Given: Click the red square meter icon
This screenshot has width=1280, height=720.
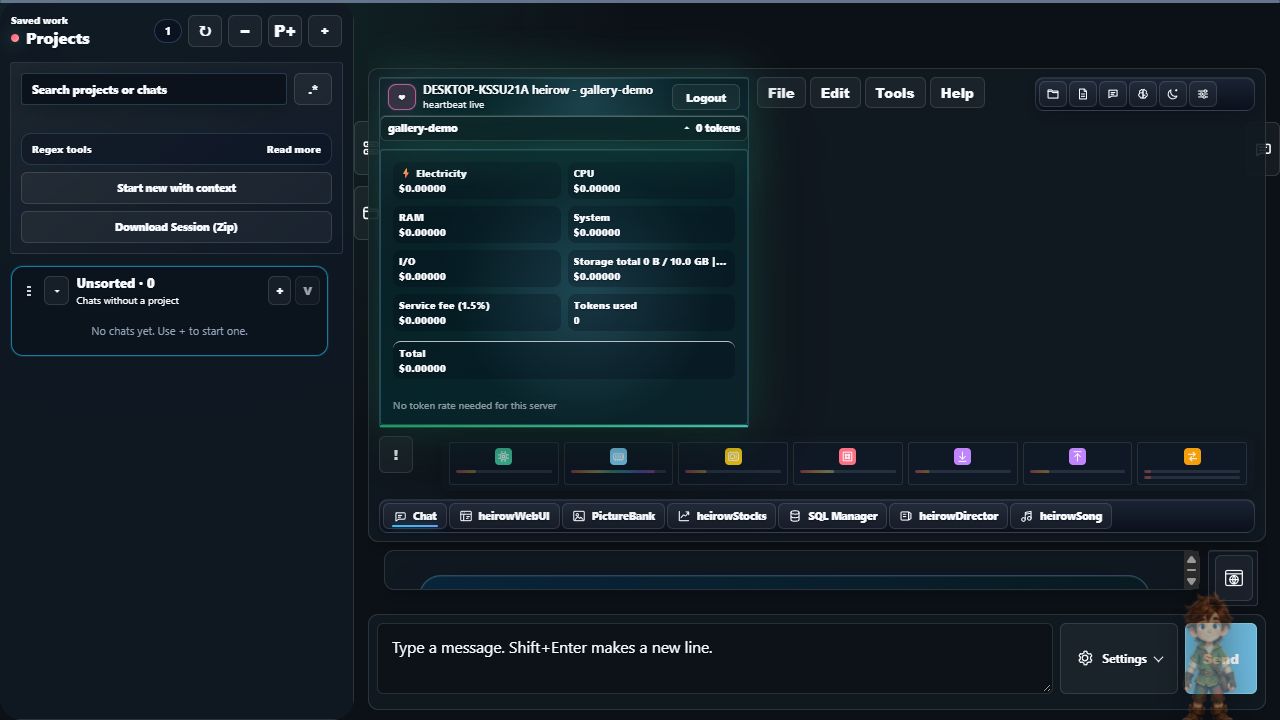Looking at the screenshot, I should [847, 456].
